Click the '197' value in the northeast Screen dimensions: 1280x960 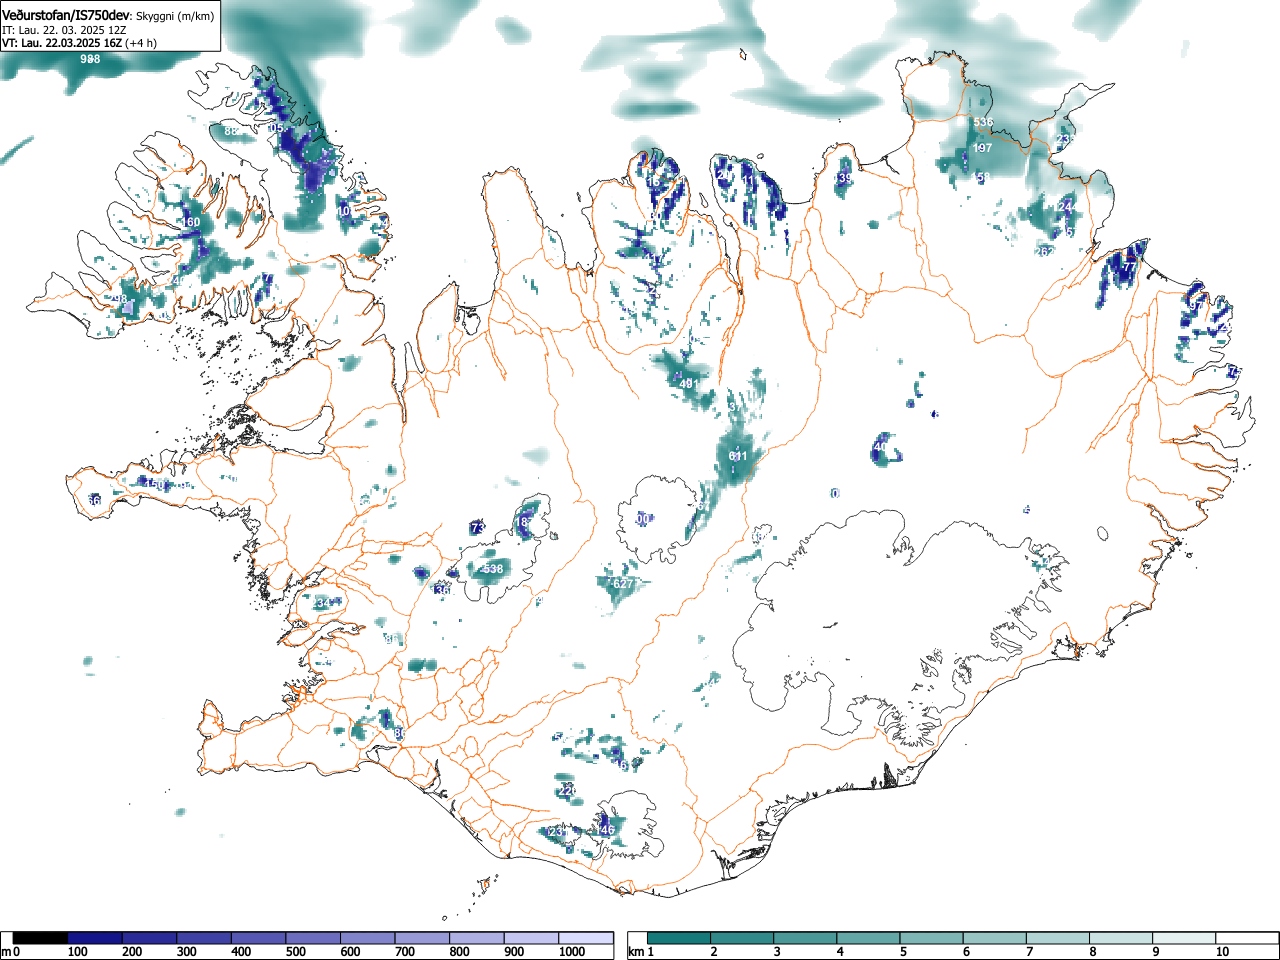coord(982,148)
